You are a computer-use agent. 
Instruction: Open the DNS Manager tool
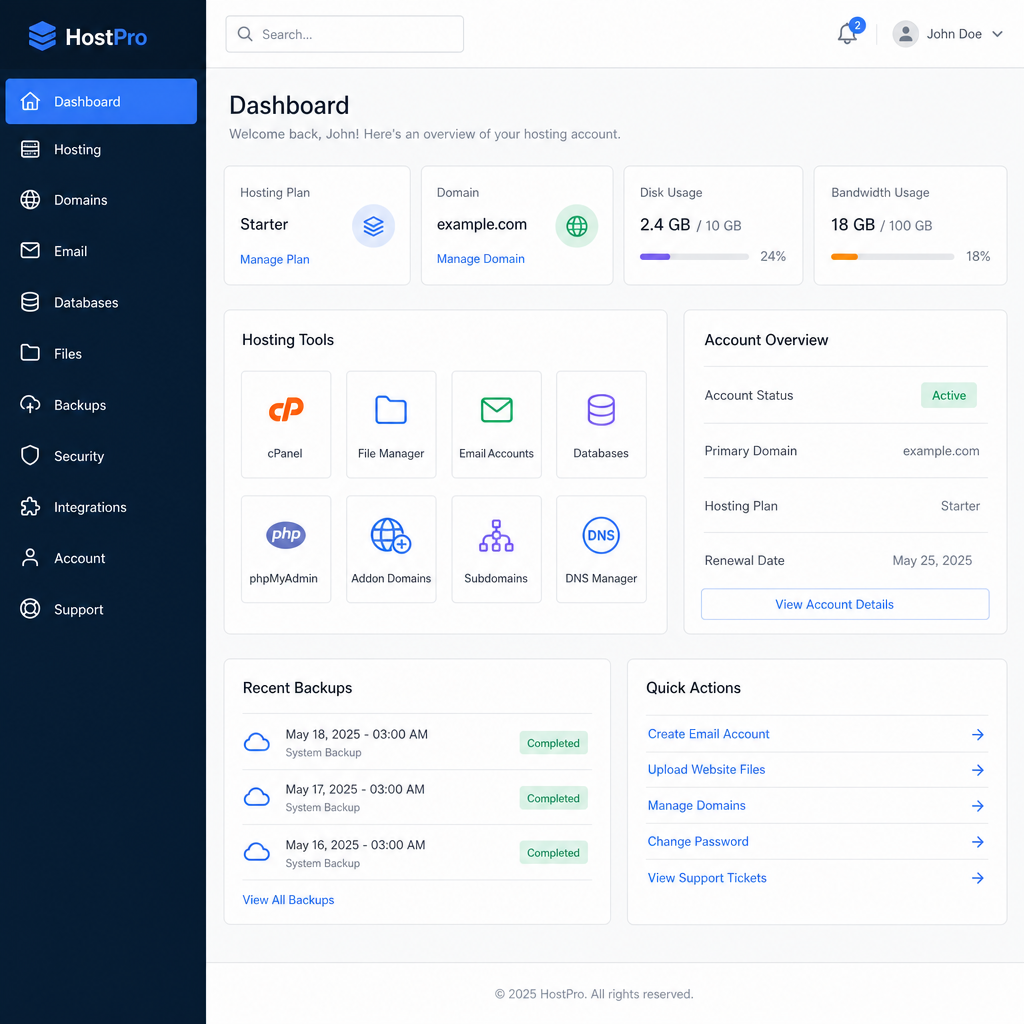pos(601,549)
